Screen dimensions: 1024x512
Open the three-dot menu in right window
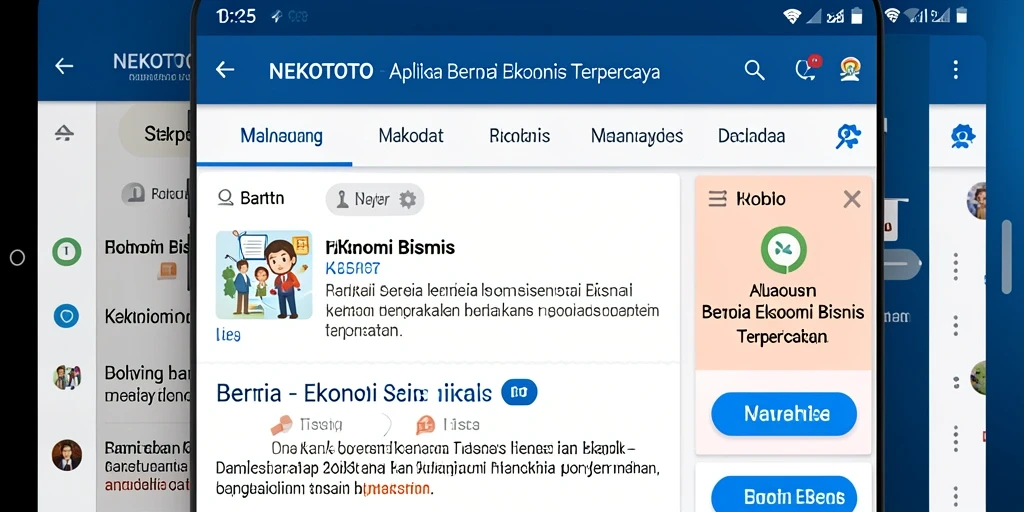coord(955,69)
